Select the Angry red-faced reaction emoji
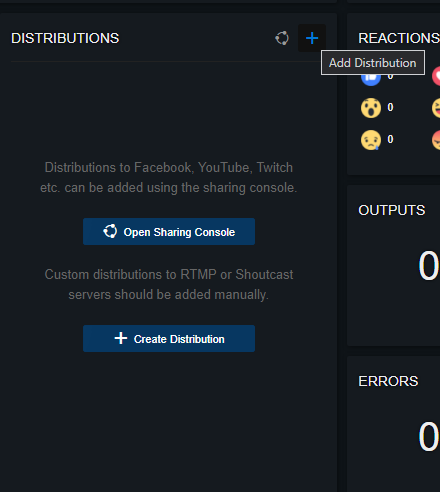This screenshot has height=492, width=440. pyautogui.click(x=436, y=140)
